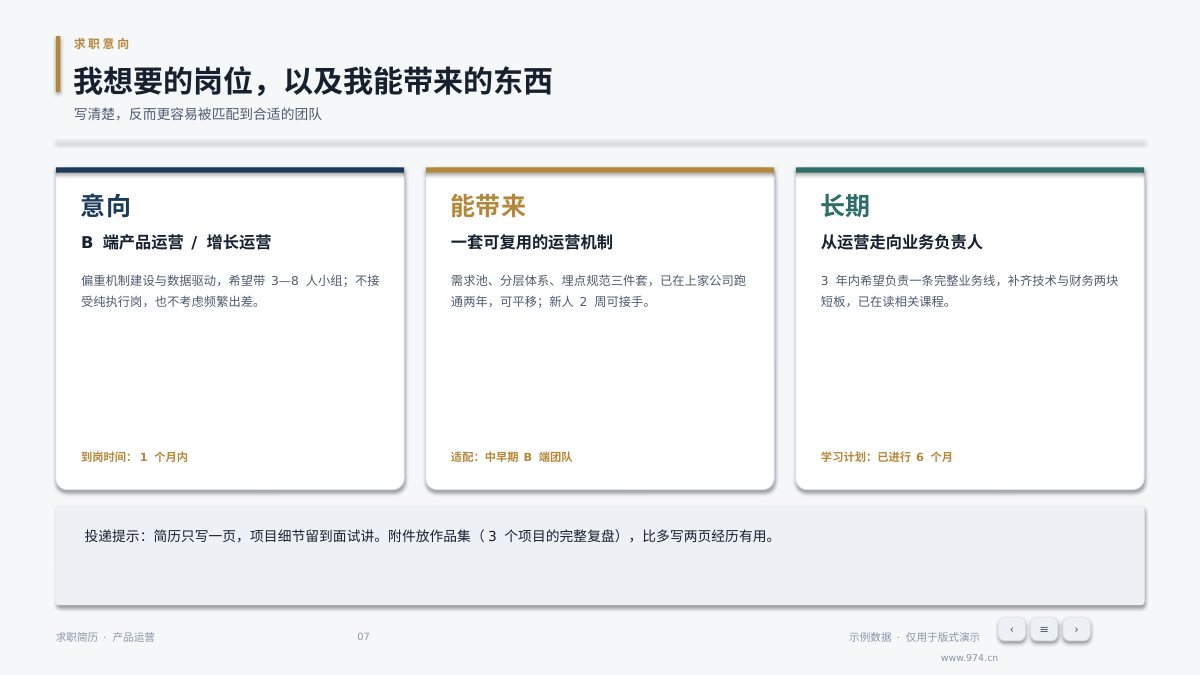Click the 示例数据 · 仅用于版式演示 footer text

pos(914,637)
